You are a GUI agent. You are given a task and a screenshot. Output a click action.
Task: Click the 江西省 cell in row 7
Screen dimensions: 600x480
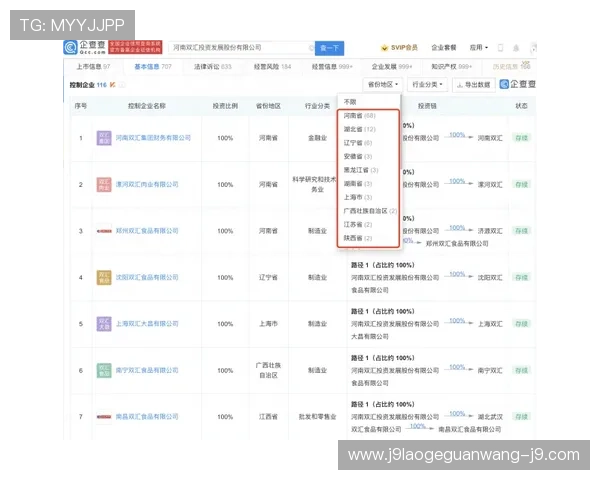click(268, 416)
